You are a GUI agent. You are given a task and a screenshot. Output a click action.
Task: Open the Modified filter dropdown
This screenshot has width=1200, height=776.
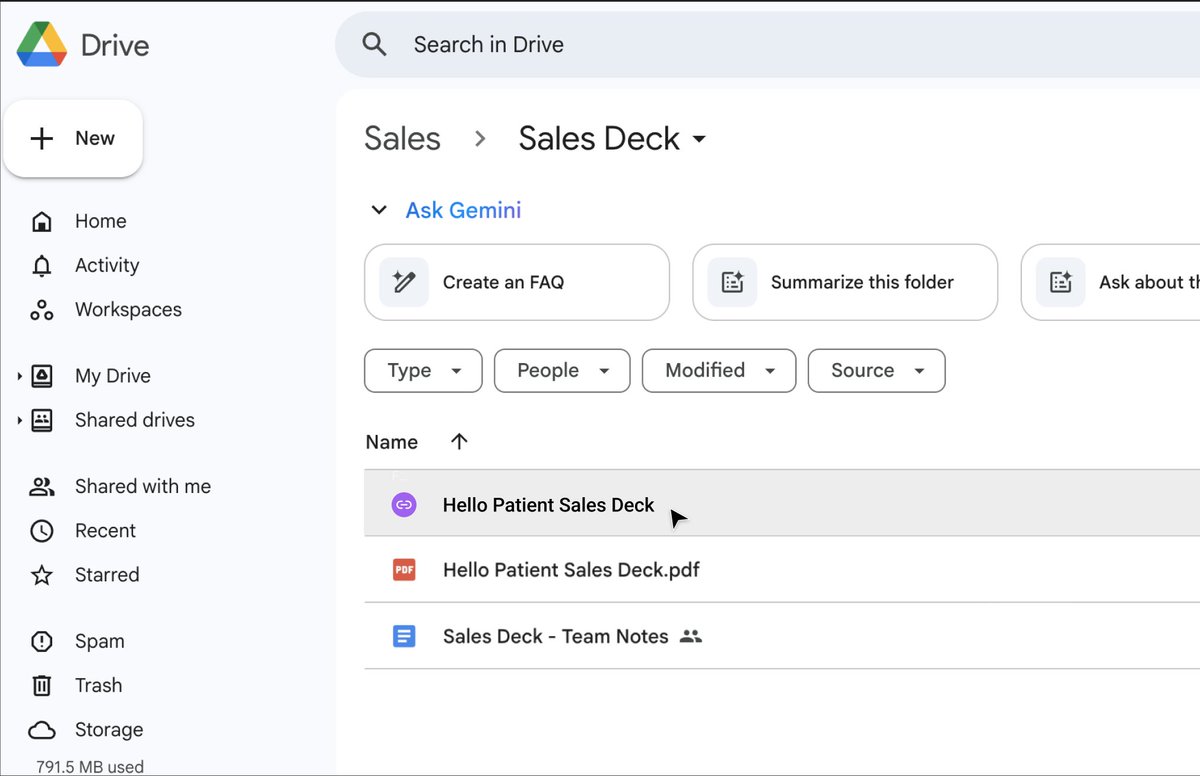pos(718,371)
